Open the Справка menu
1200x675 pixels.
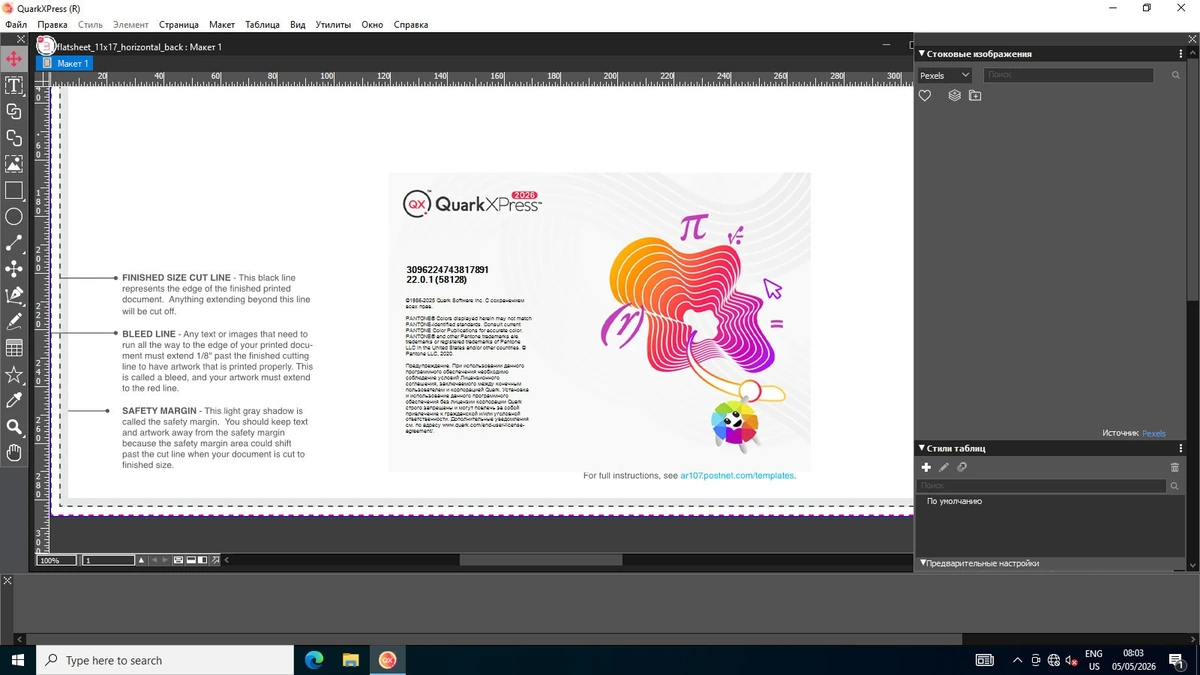coord(411,24)
